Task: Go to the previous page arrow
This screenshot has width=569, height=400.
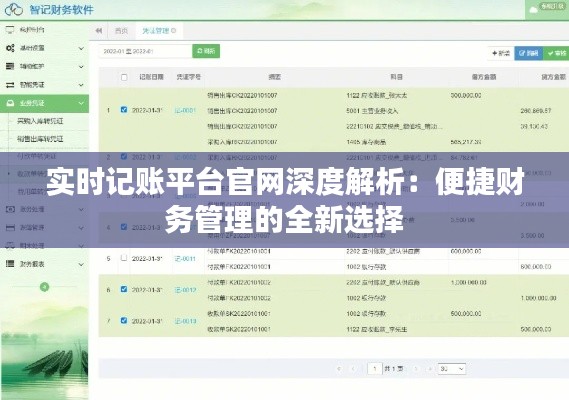Action: [x=353, y=369]
